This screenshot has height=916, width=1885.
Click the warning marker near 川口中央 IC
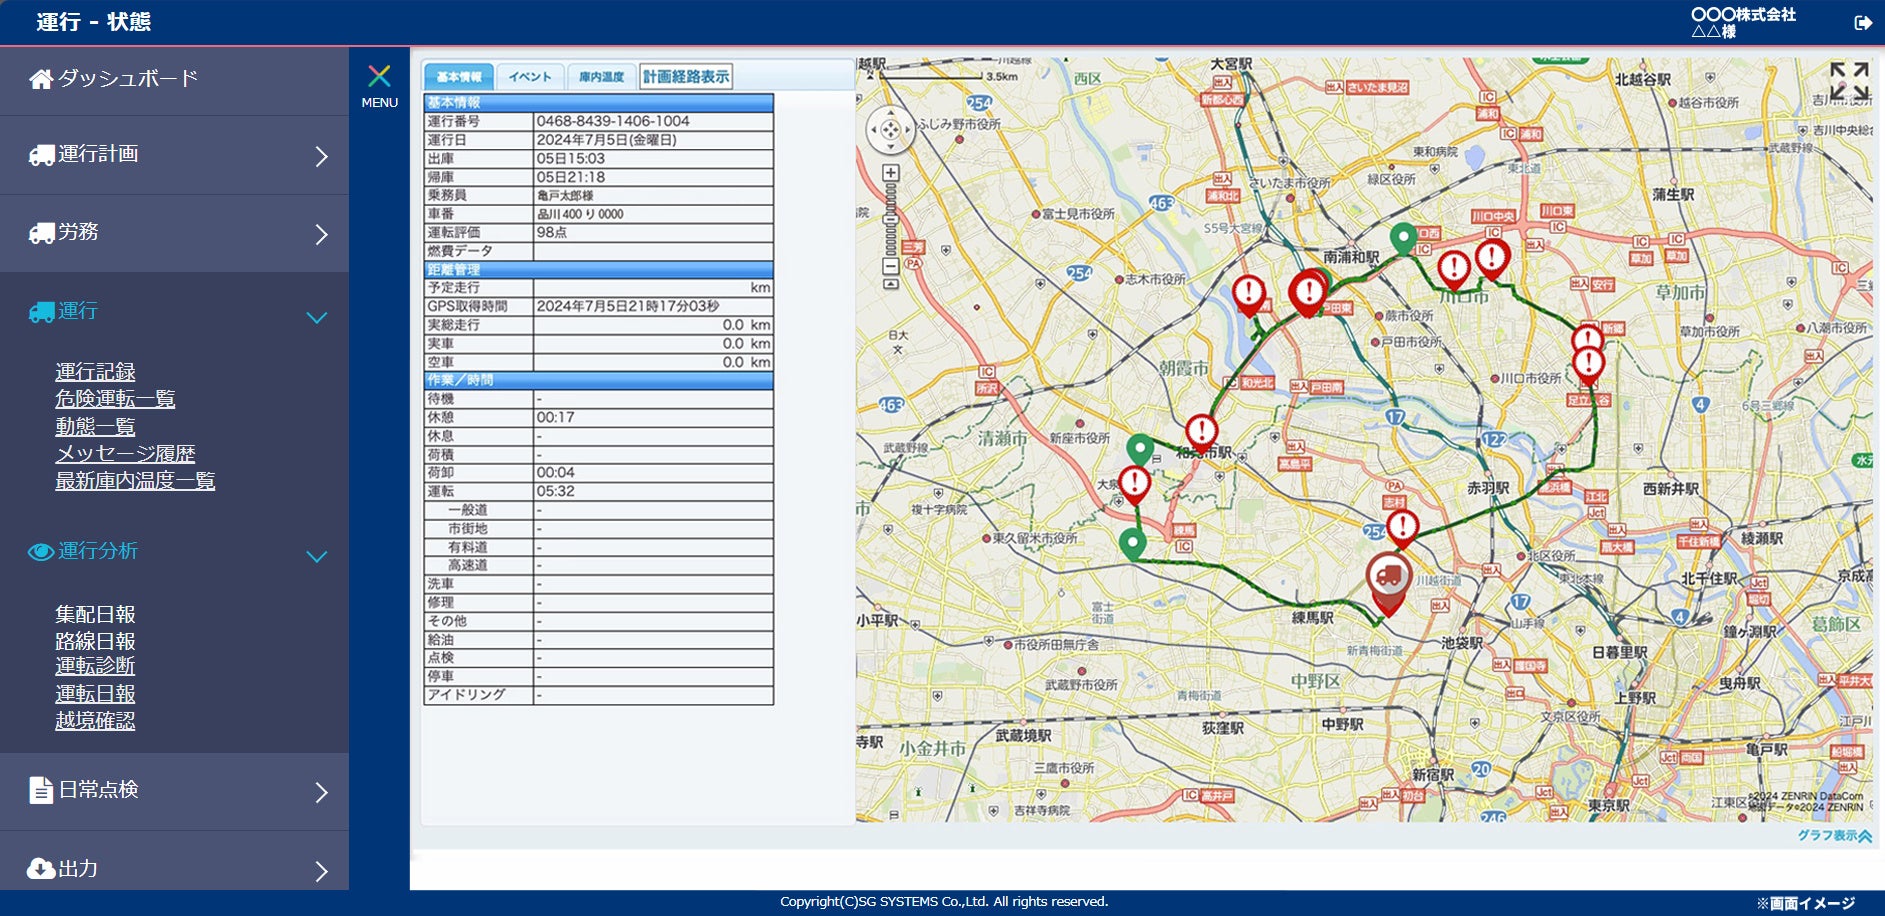click(1492, 259)
